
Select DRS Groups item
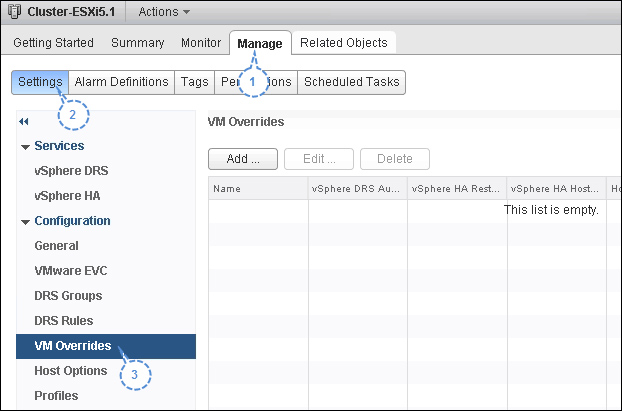[x=68, y=296]
